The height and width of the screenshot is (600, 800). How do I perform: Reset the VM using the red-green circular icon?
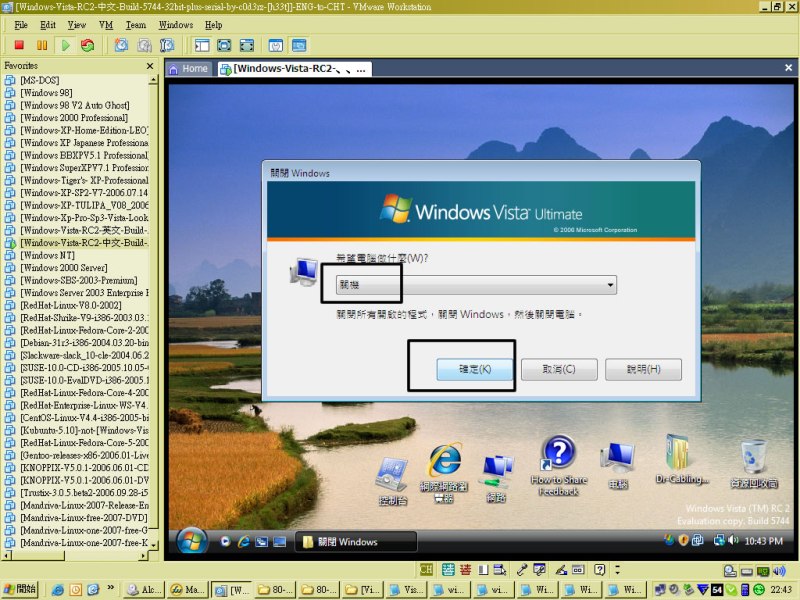pyautogui.click(x=88, y=45)
